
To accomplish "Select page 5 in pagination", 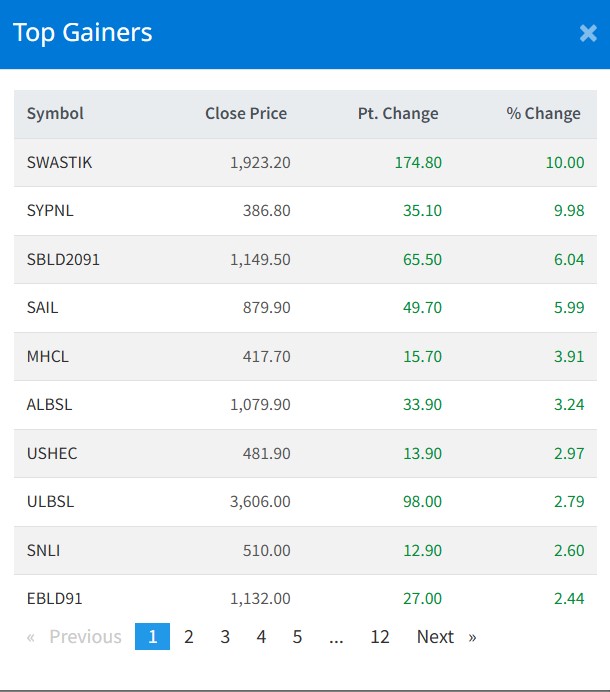I will tap(297, 637).
